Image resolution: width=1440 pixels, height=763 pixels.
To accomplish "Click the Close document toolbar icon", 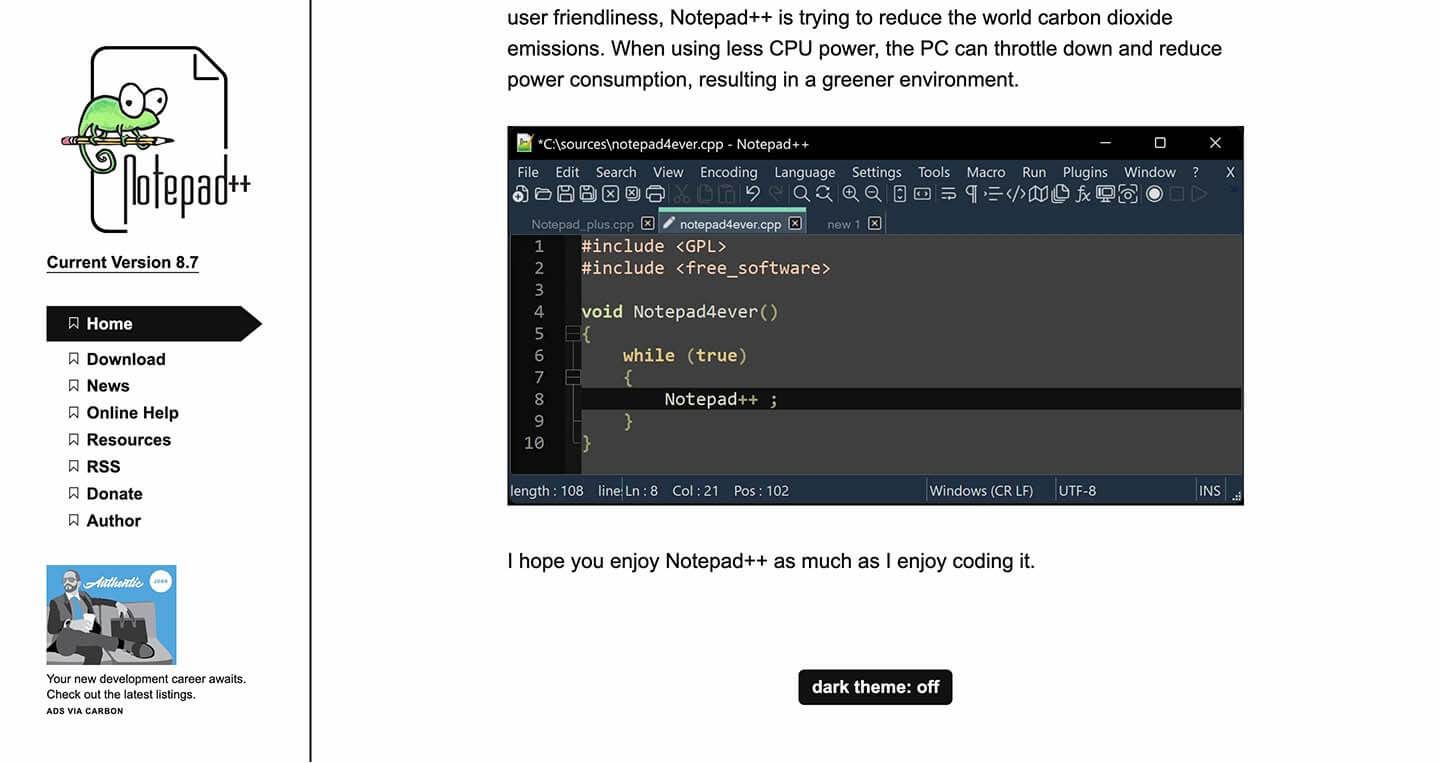I will click(x=610, y=194).
